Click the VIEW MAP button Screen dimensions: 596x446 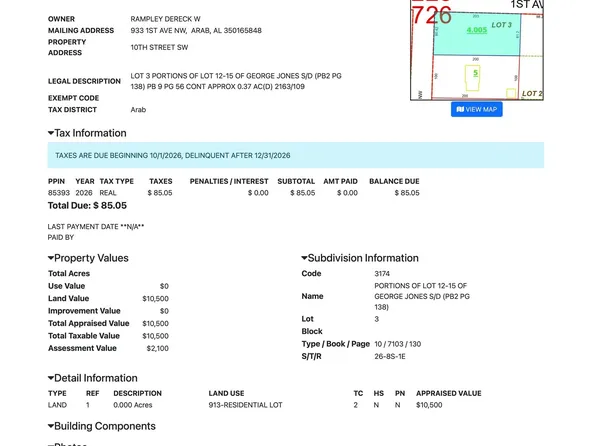coord(476,110)
